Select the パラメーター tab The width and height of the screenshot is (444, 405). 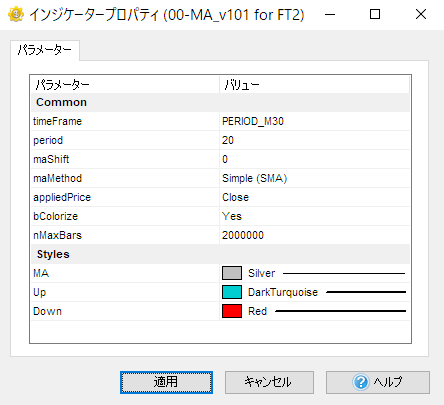pos(45,50)
